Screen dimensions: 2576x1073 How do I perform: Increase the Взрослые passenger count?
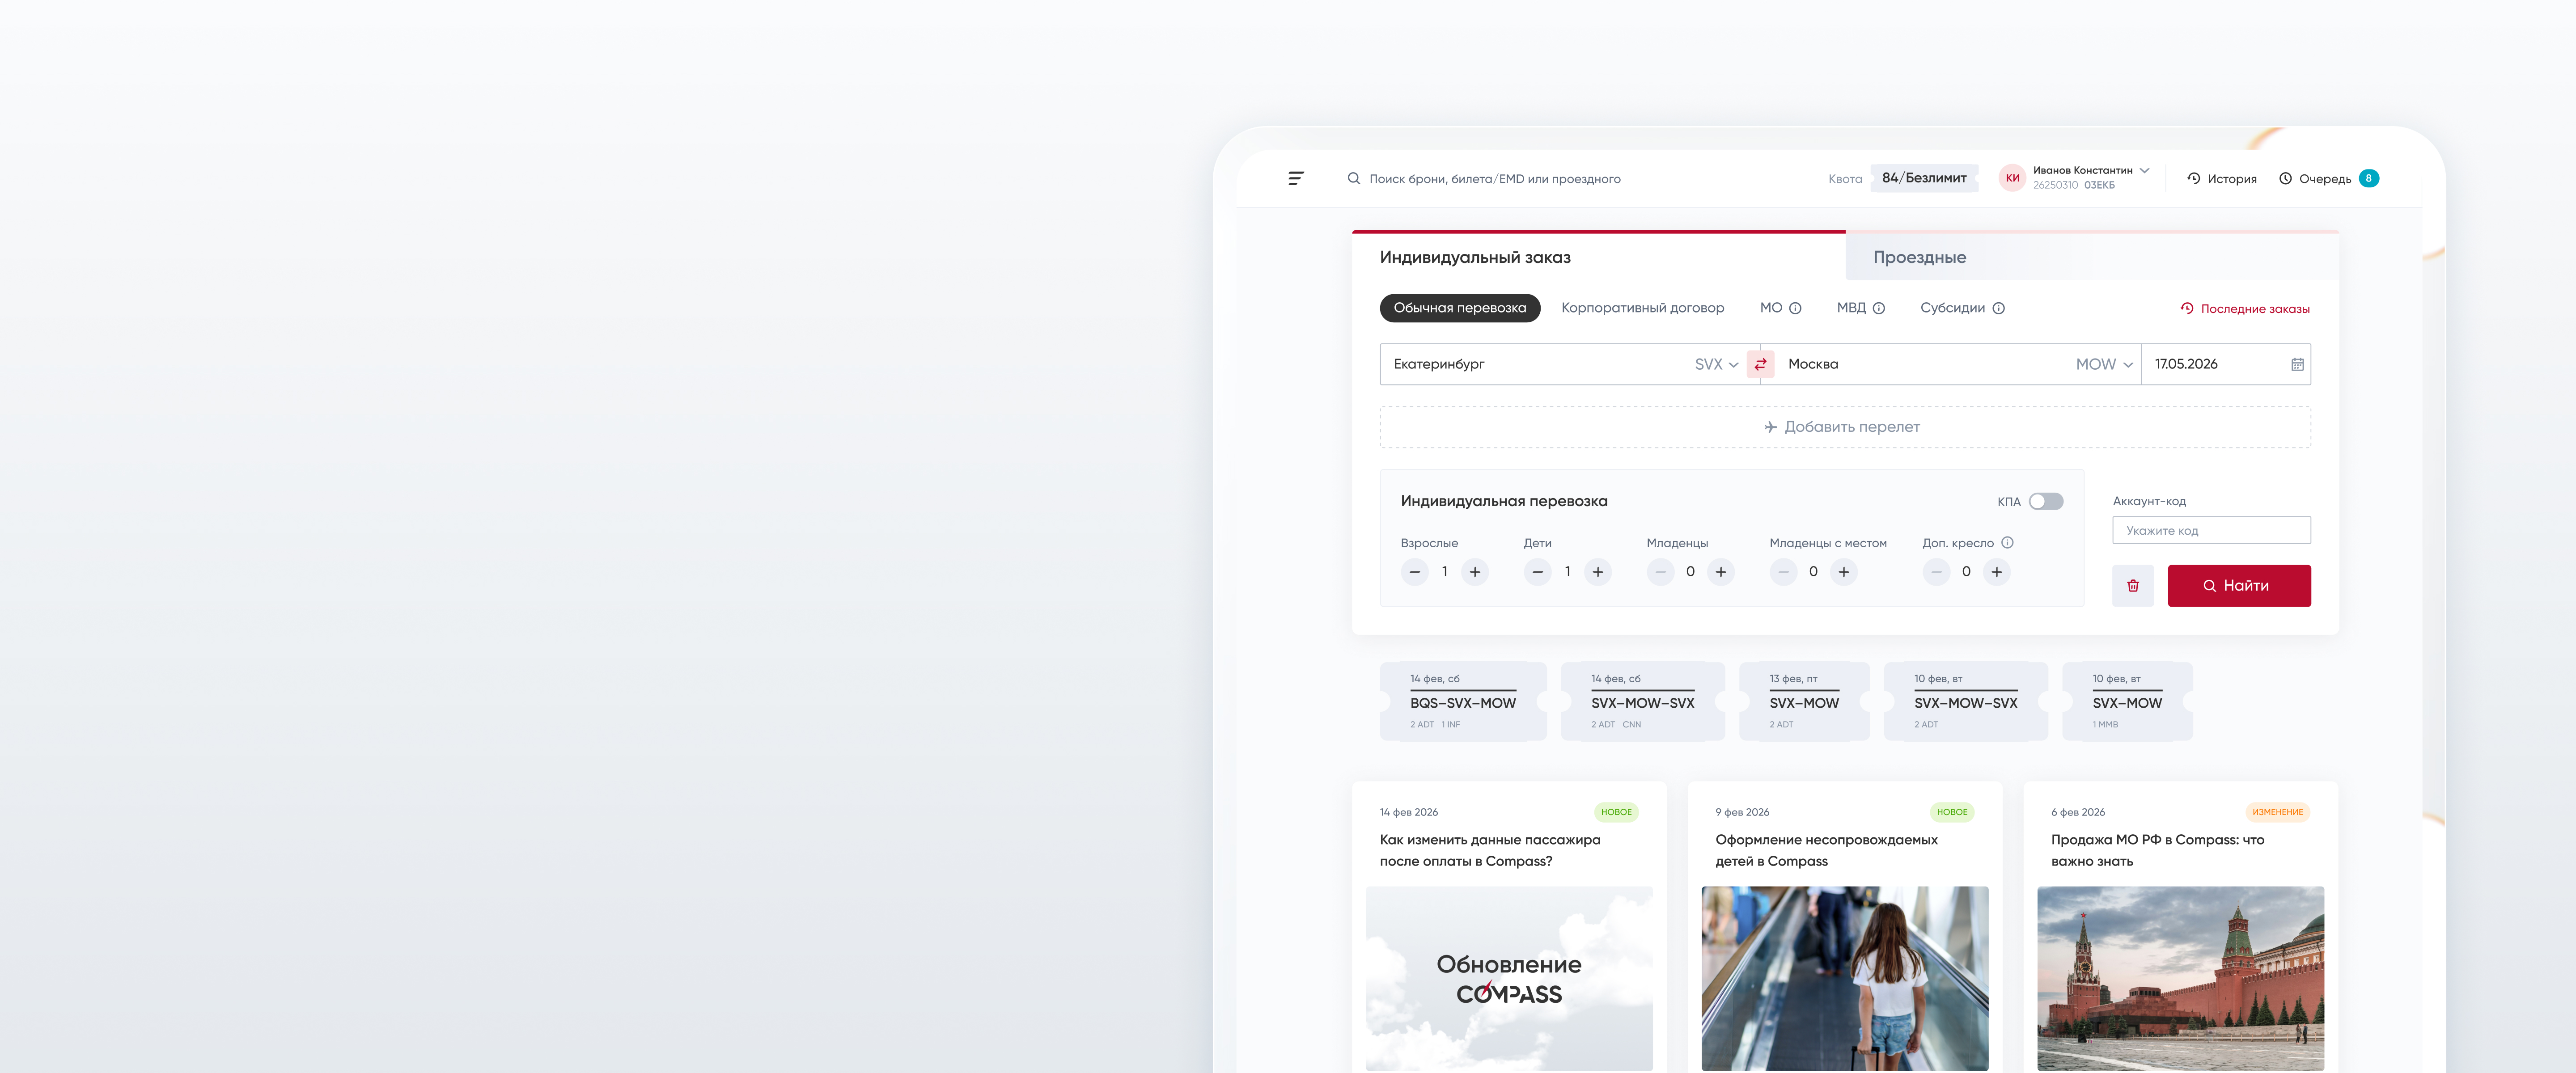pos(1474,572)
